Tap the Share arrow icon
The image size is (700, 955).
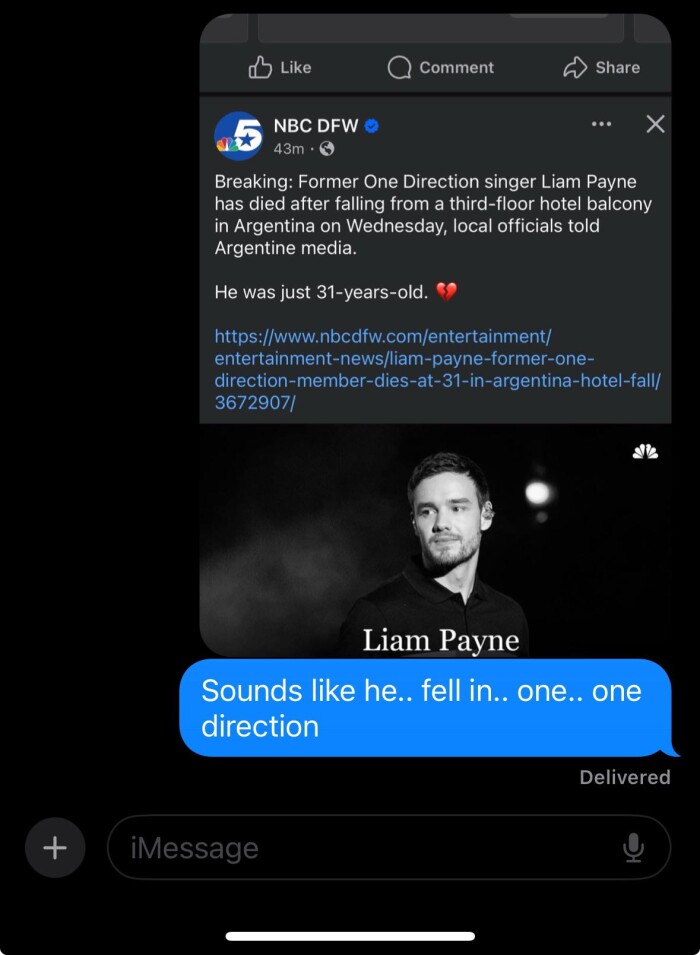pos(575,67)
